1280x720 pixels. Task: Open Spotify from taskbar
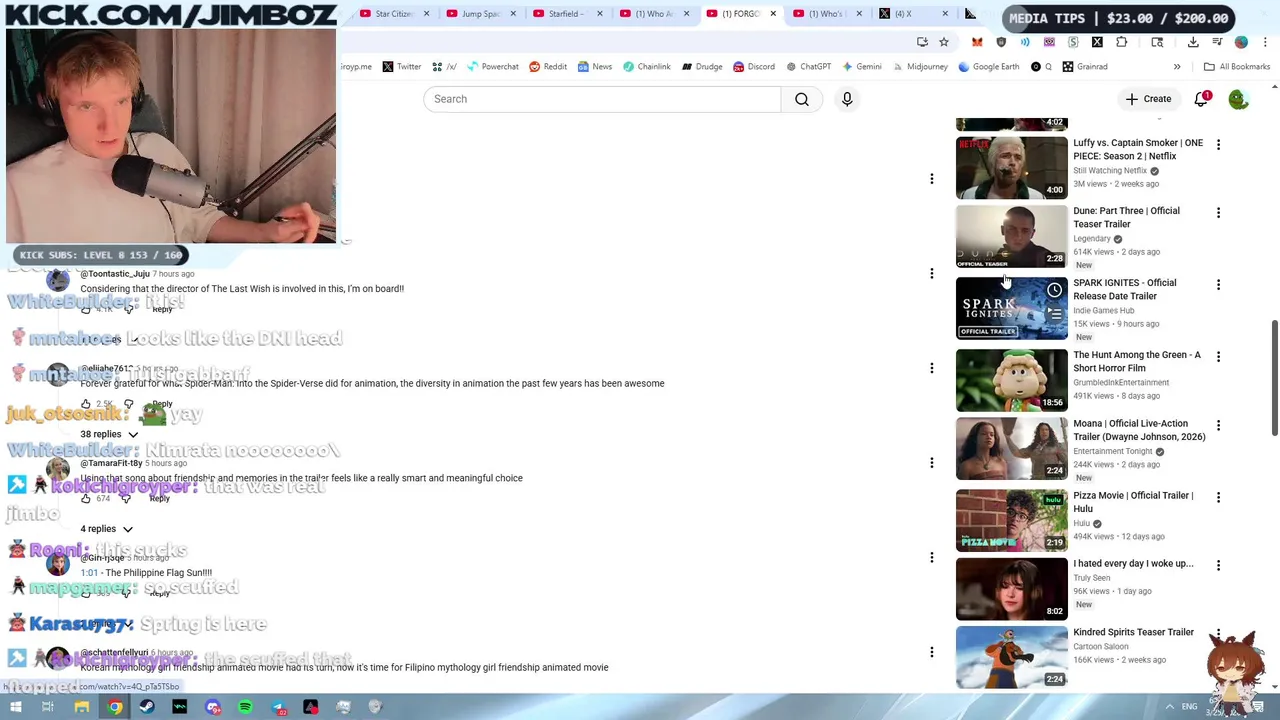point(245,707)
